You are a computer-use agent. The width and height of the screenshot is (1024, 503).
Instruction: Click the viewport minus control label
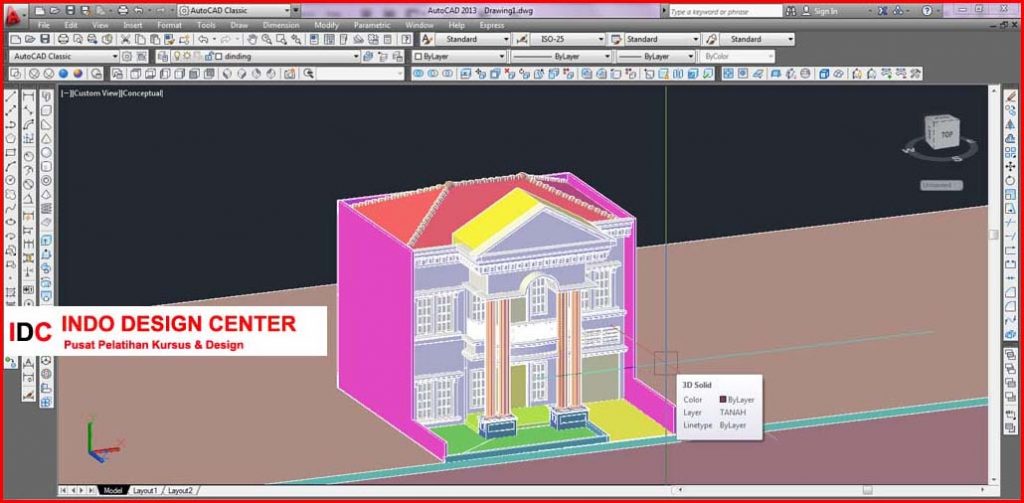(65, 93)
